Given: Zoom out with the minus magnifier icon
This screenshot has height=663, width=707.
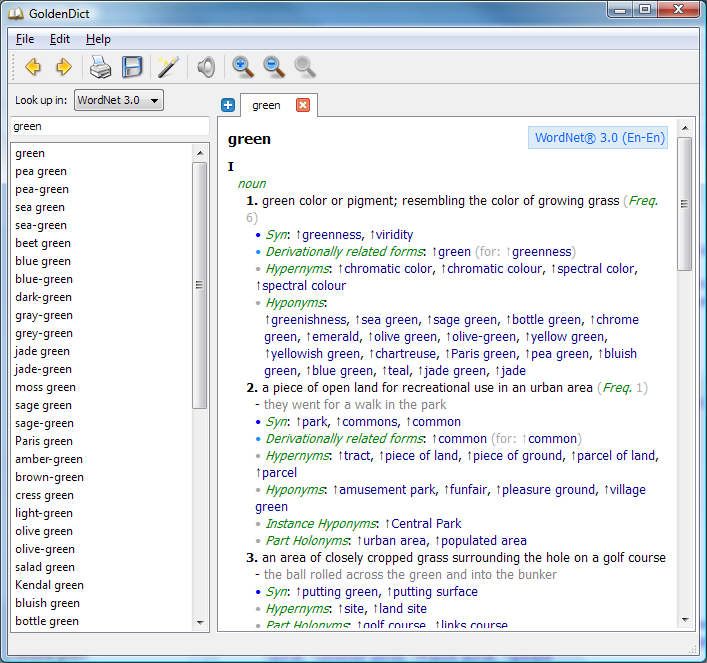Looking at the screenshot, I should [x=273, y=67].
